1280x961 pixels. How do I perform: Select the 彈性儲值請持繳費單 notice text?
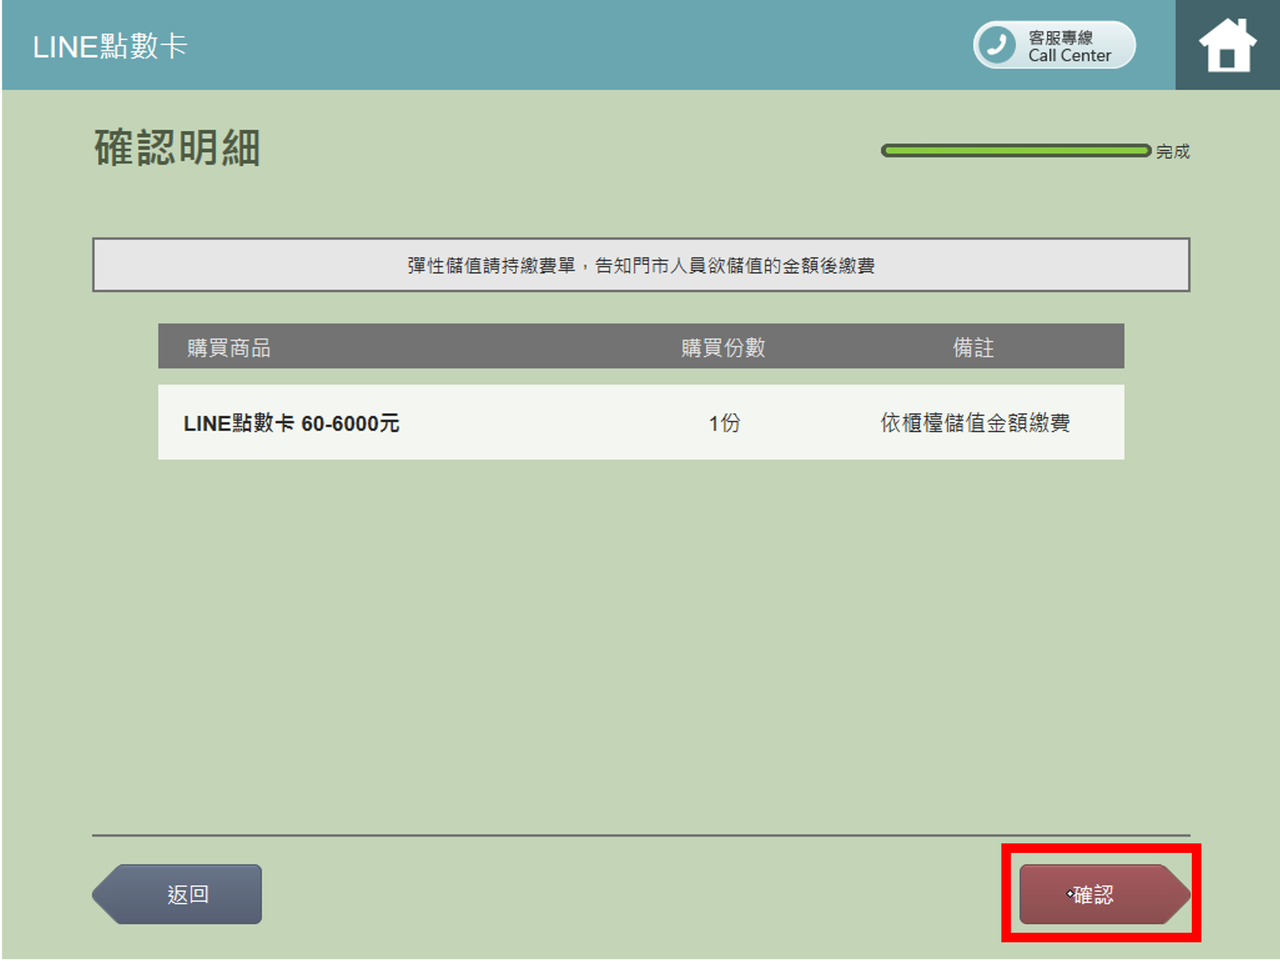tap(641, 265)
